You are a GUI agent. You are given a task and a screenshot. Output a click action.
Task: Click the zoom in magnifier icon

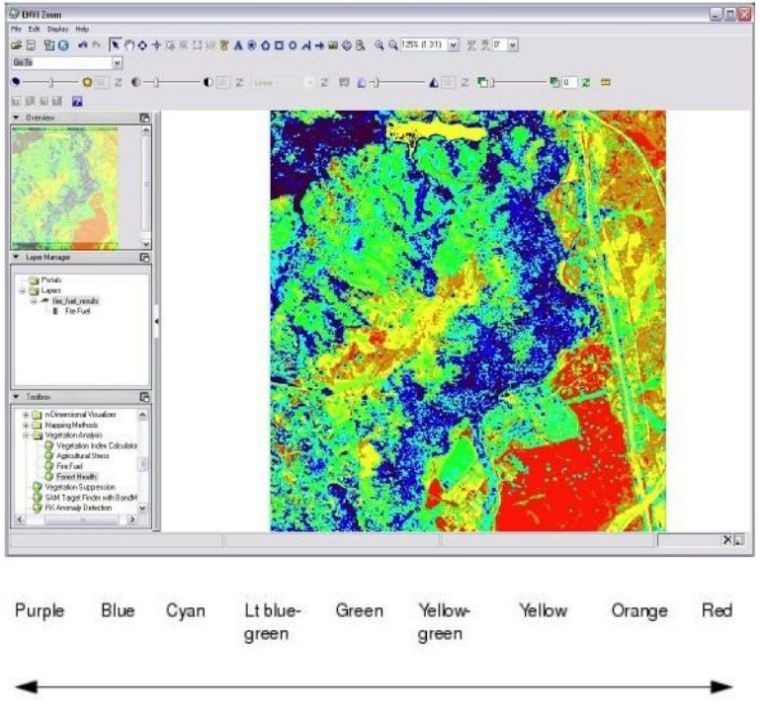pyautogui.click(x=380, y=45)
